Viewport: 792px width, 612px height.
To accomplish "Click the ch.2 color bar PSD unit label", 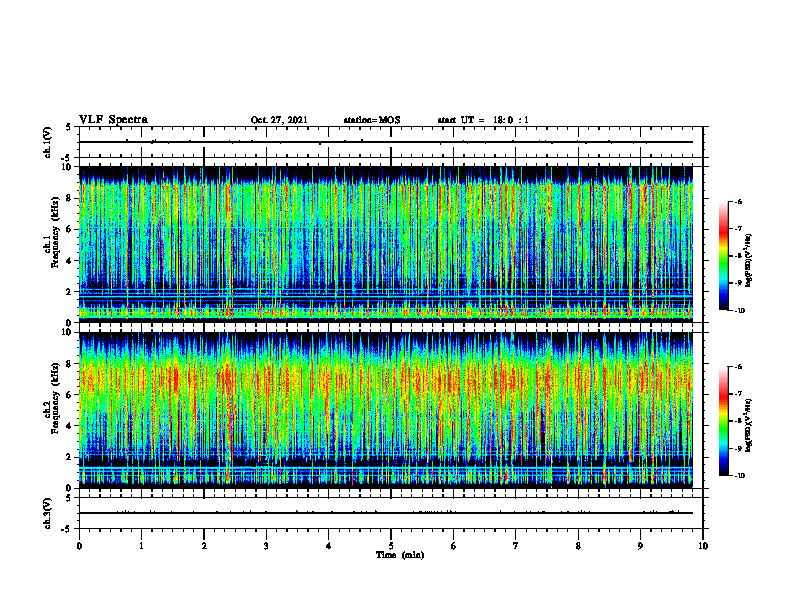I will (749, 426).
